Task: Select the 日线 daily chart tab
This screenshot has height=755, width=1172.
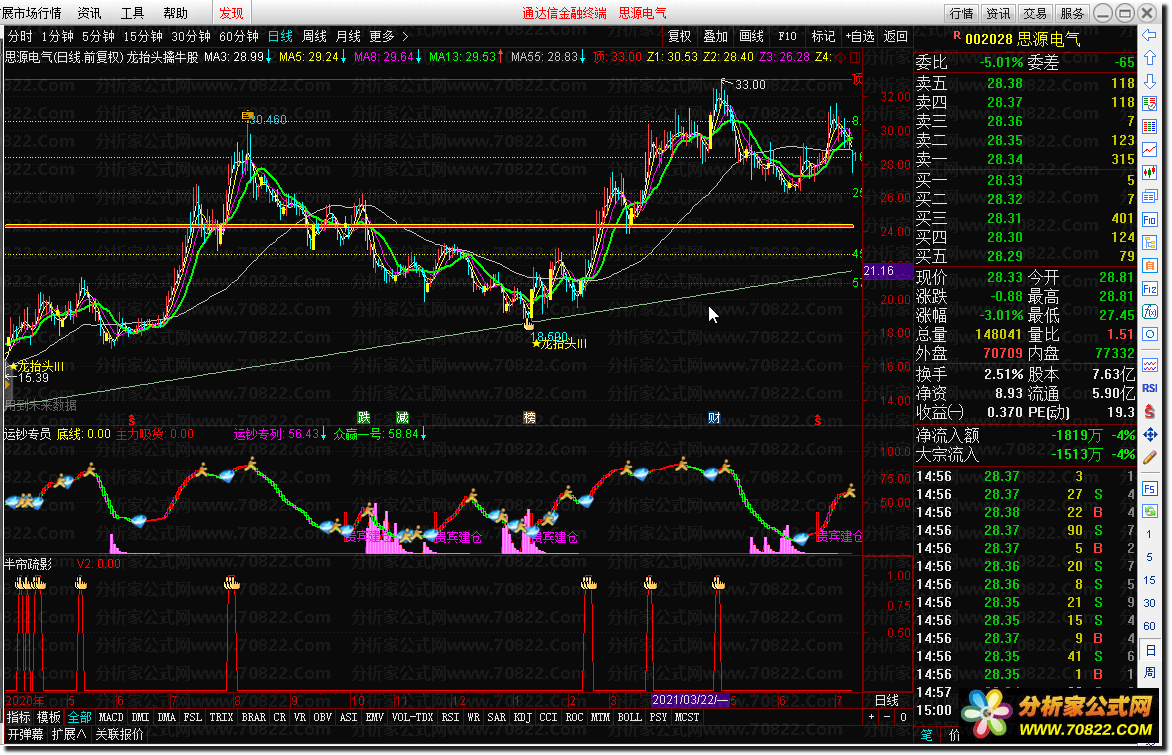Action: pos(280,36)
